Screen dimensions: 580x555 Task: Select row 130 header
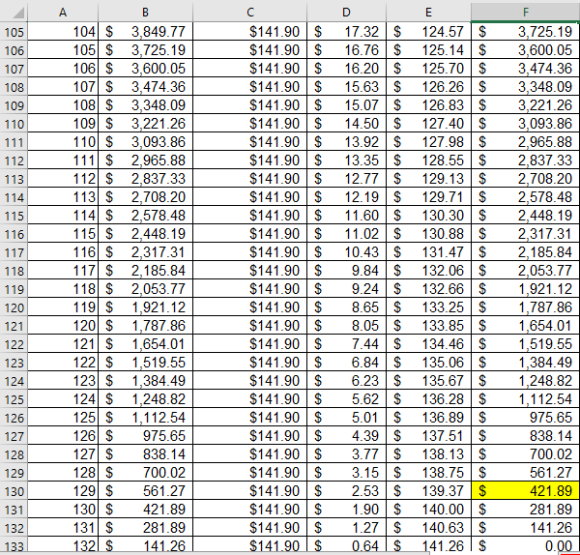click(x=14, y=491)
